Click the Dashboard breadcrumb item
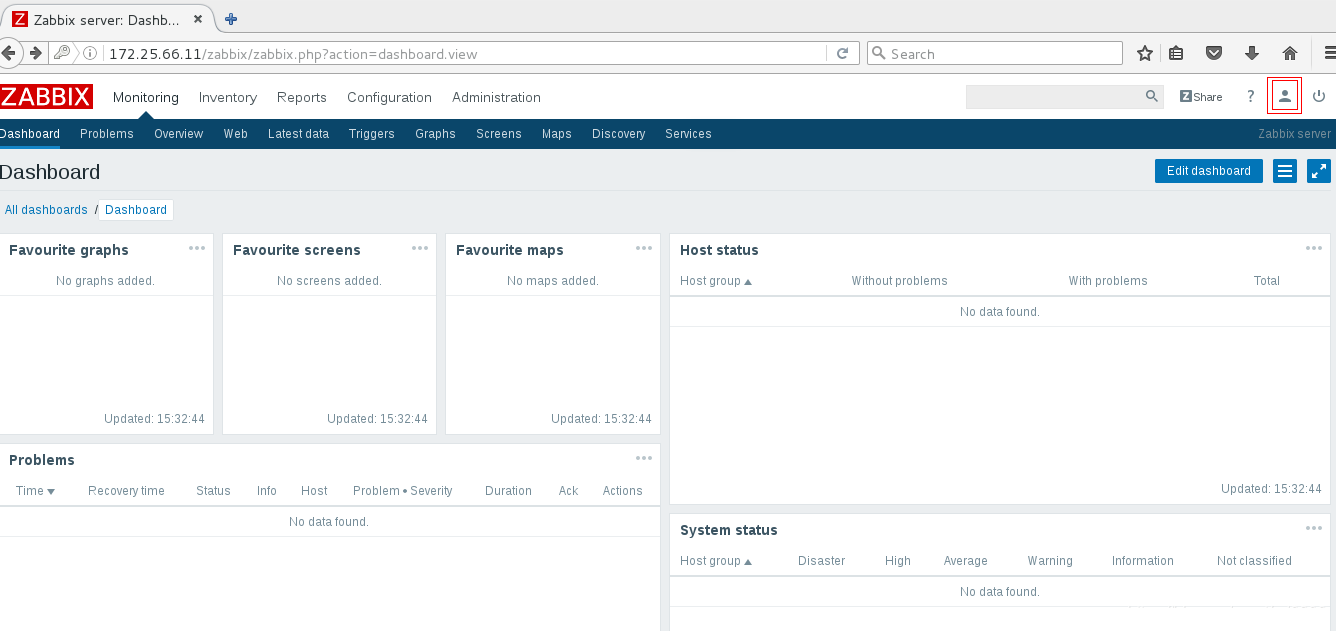Image resolution: width=1336 pixels, height=631 pixels. click(x=136, y=210)
